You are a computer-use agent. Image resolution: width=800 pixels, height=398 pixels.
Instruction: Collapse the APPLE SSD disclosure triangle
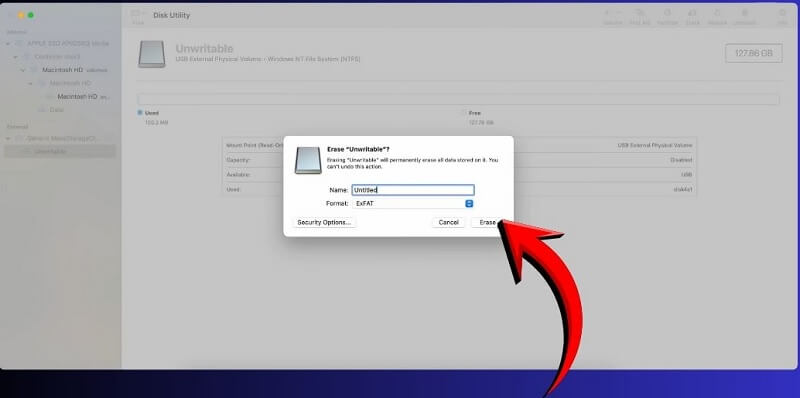pos(8,43)
